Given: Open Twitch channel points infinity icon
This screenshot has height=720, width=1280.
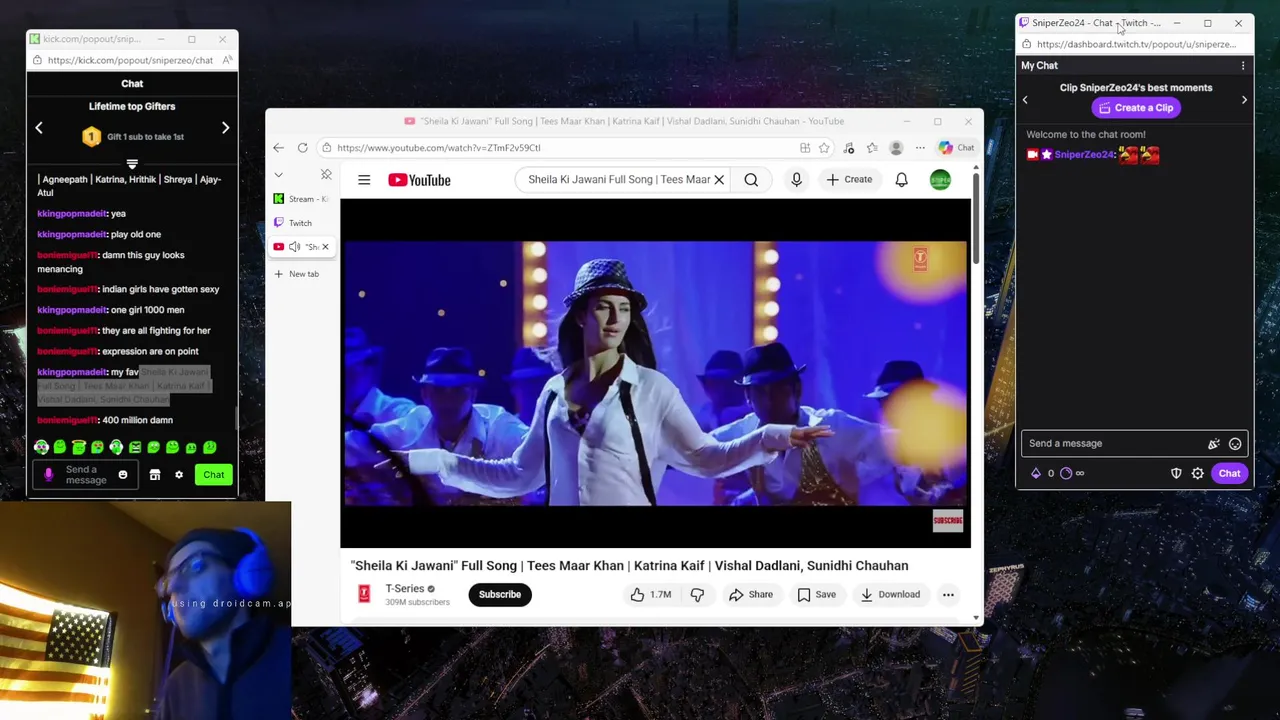Looking at the screenshot, I should click(1066, 474).
